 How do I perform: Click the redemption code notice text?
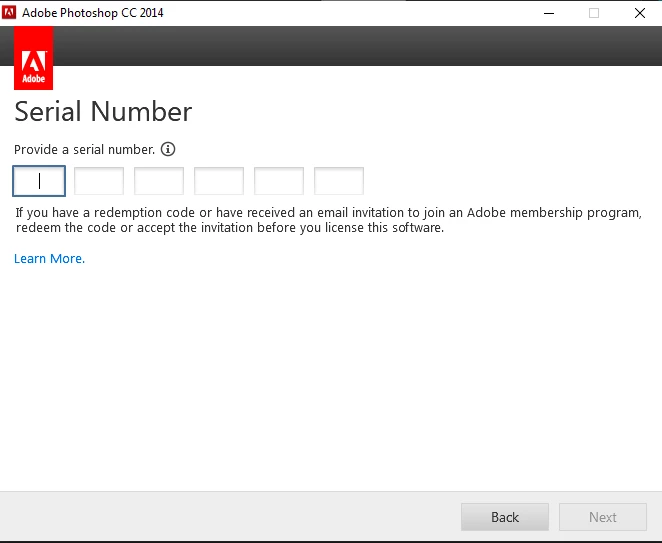tap(328, 220)
